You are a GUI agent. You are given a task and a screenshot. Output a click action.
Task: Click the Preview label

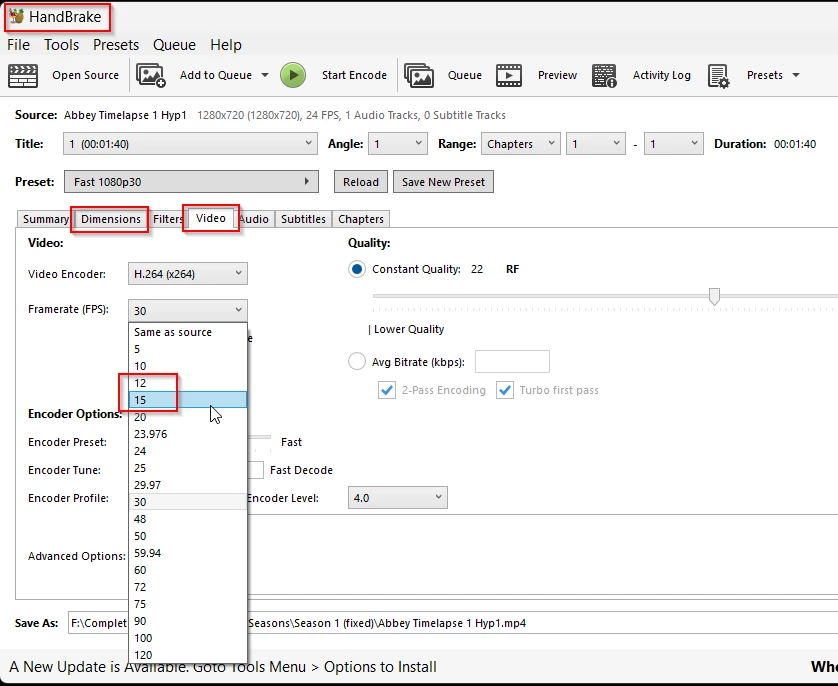click(x=557, y=75)
